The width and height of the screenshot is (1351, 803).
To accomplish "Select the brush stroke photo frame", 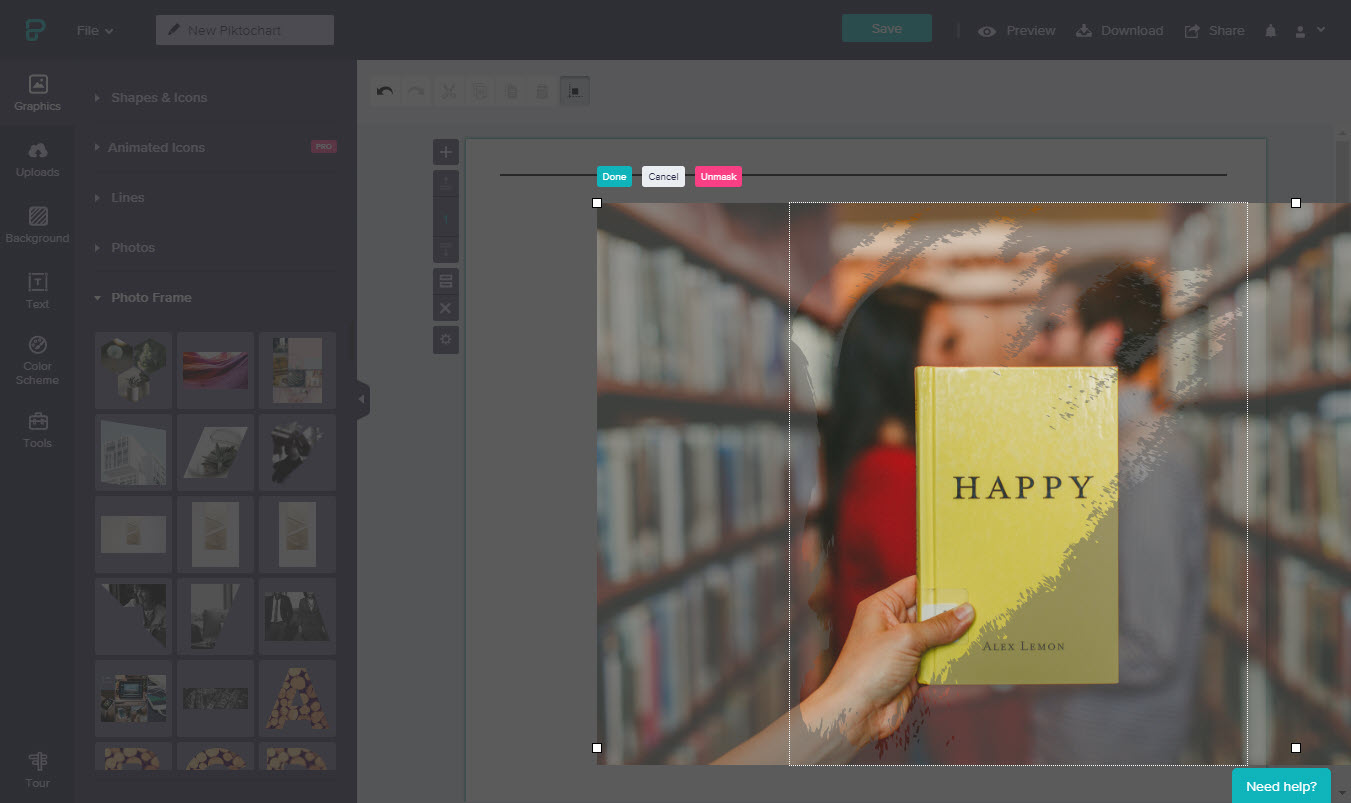I will pos(298,452).
